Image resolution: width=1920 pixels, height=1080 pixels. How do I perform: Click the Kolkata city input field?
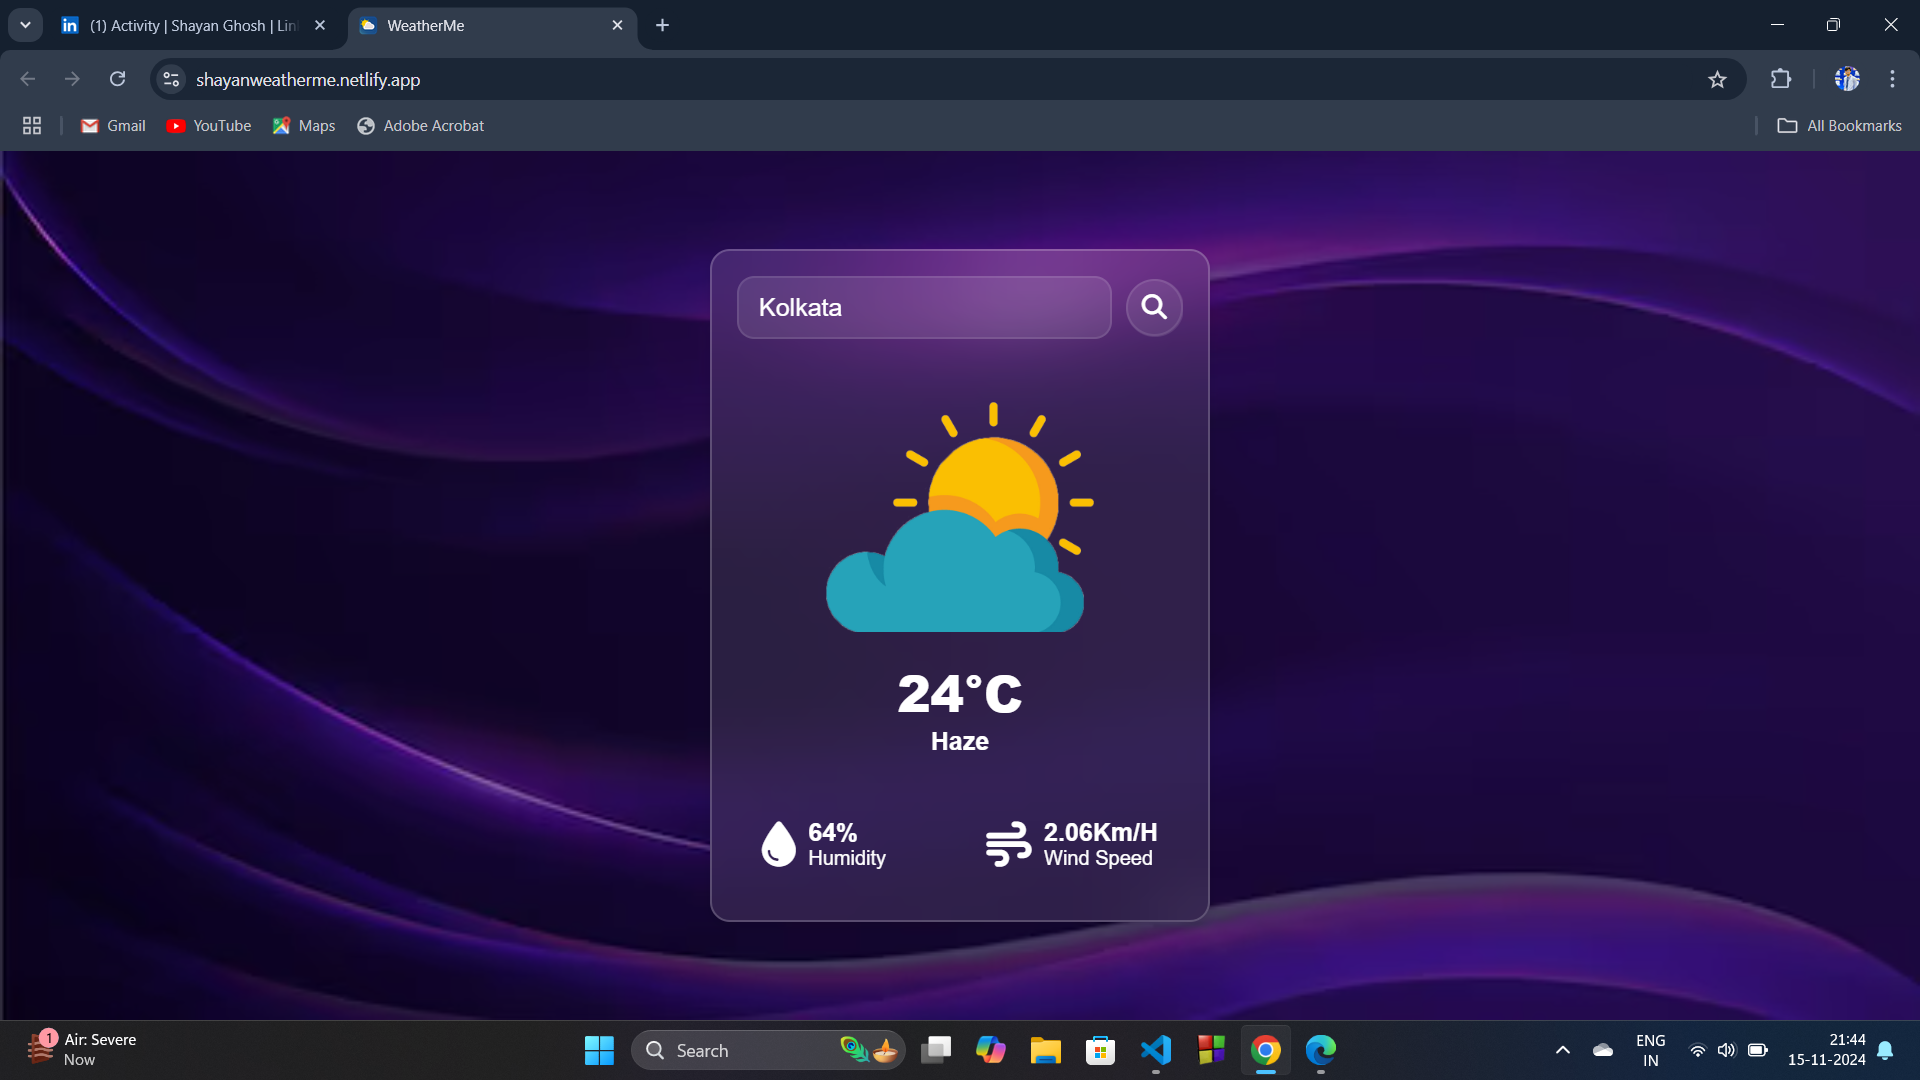pos(923,307)
